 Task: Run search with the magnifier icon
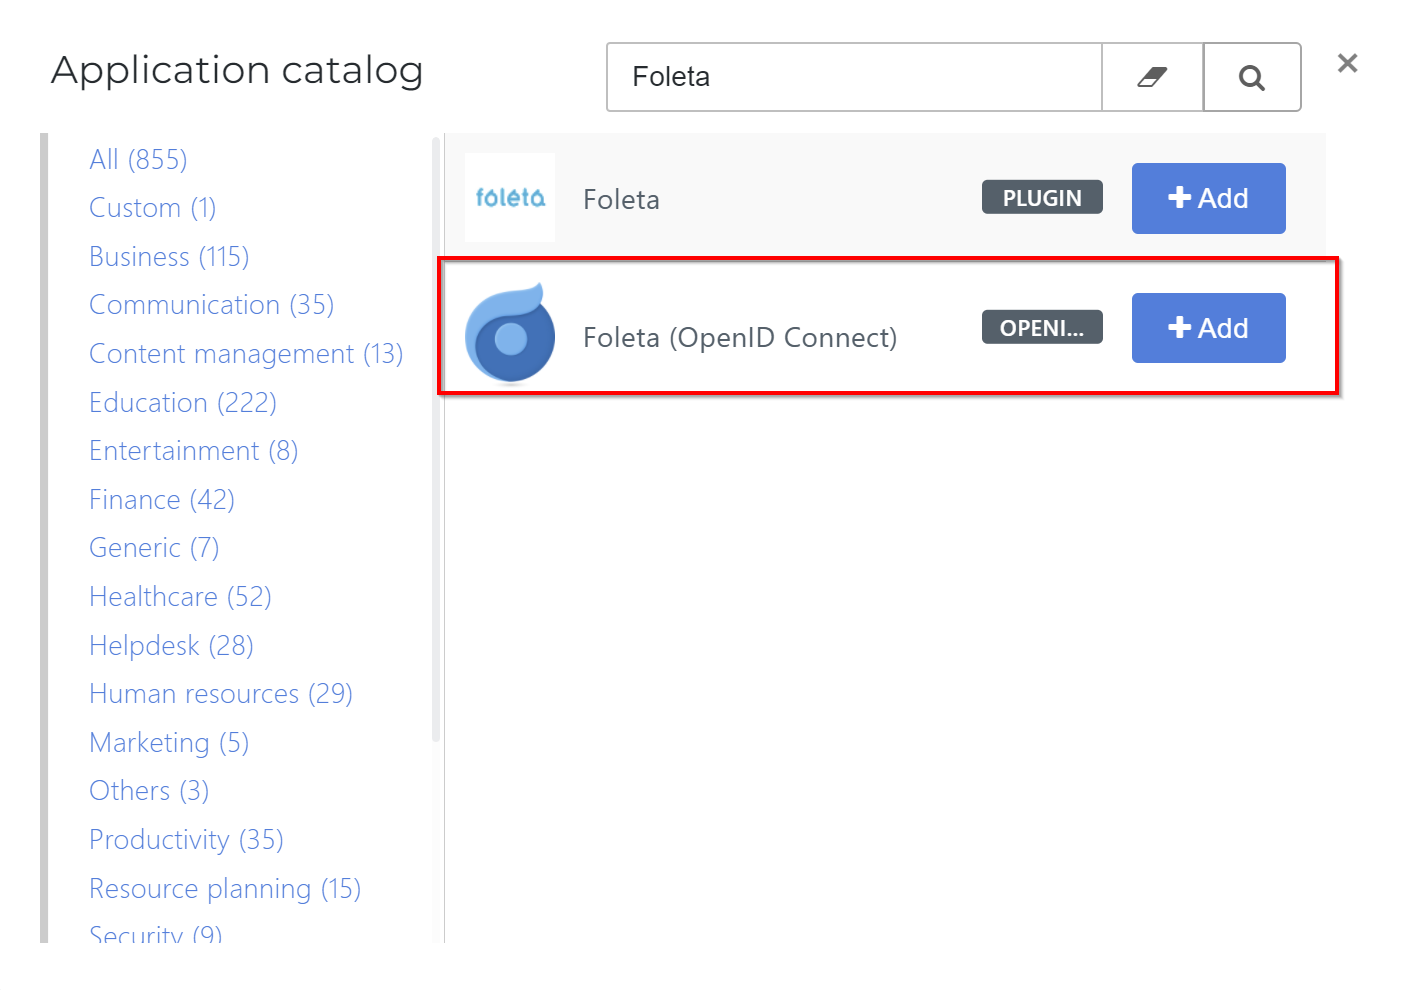pos(1252,77)
